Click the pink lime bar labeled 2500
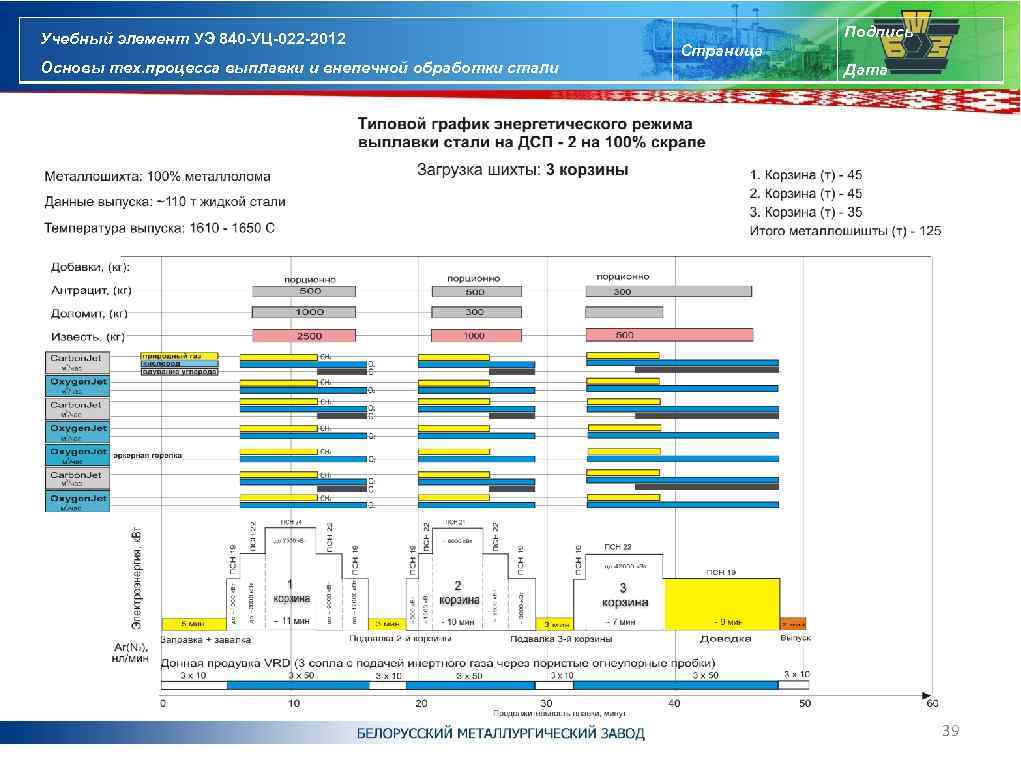Viewport: 1021px width, 766px height. tap(304, 335)
